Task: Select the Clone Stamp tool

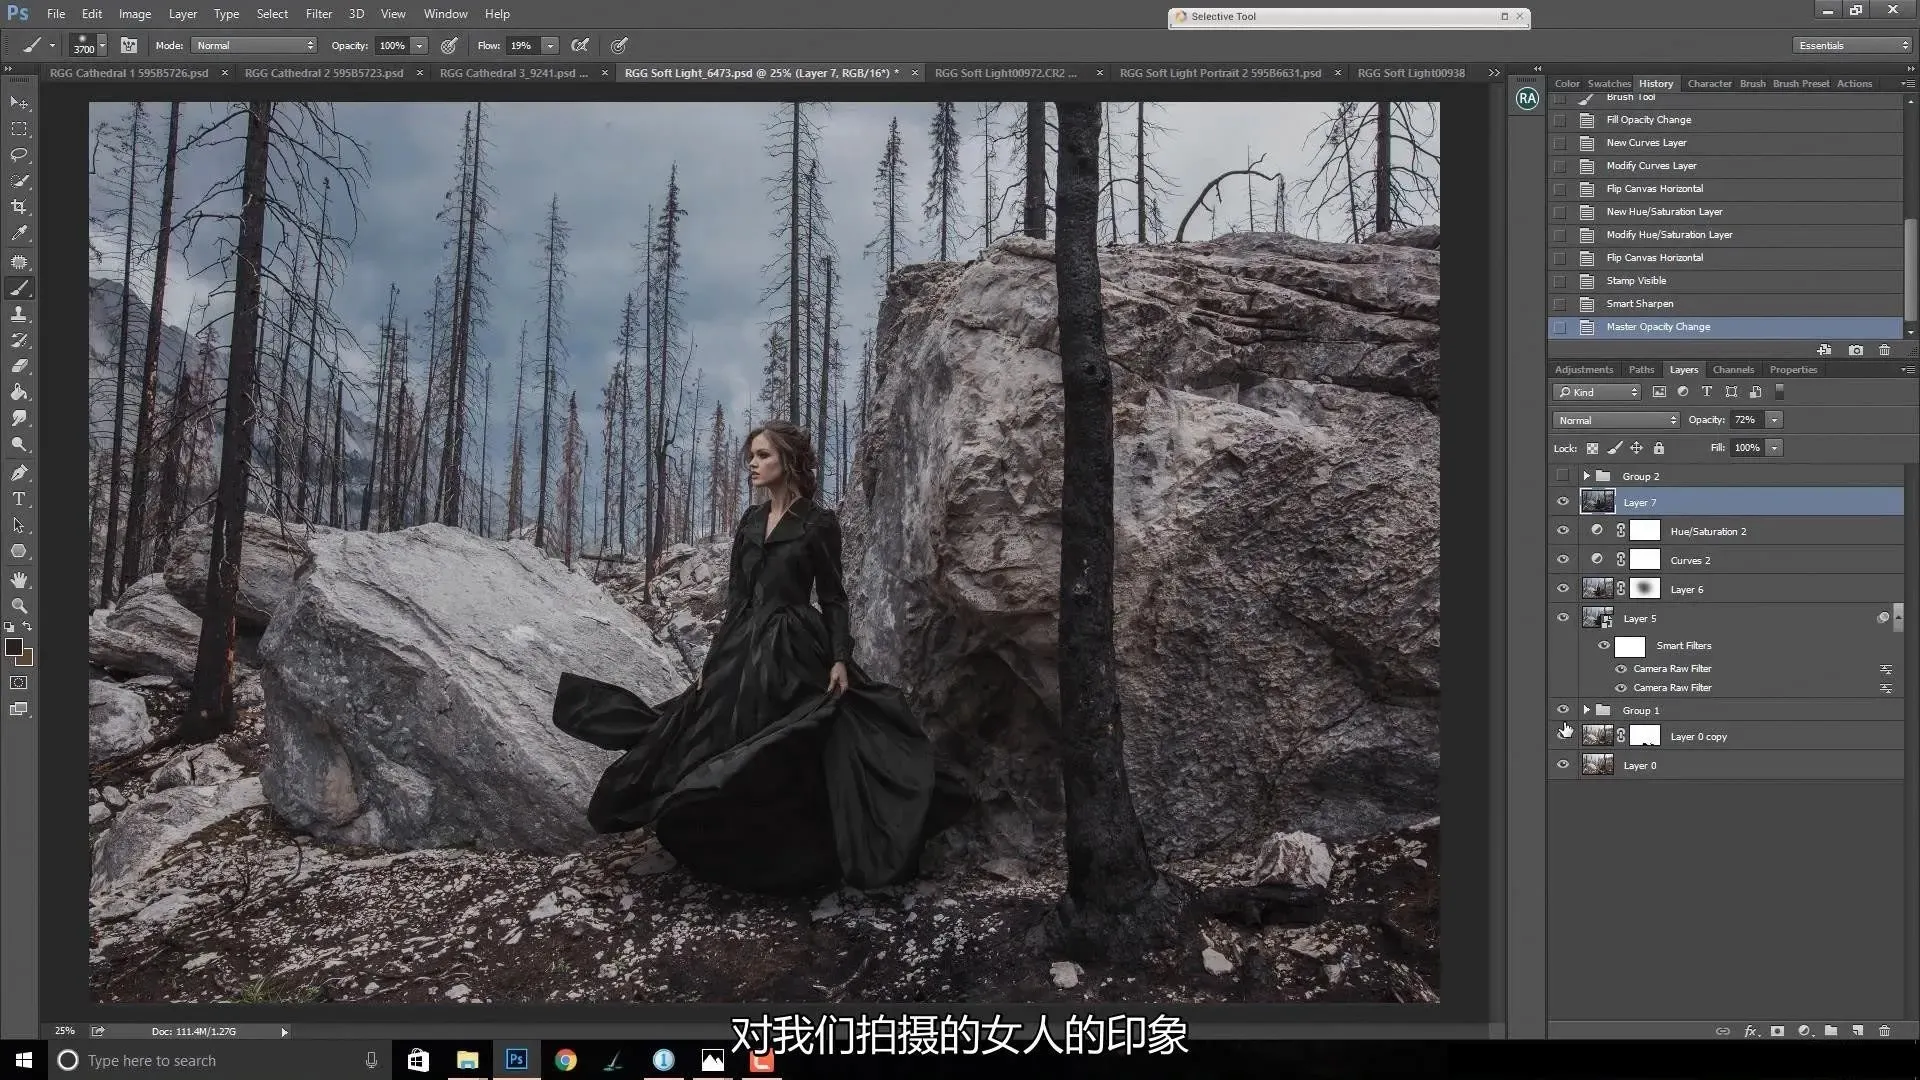Action: coord(19,314)
